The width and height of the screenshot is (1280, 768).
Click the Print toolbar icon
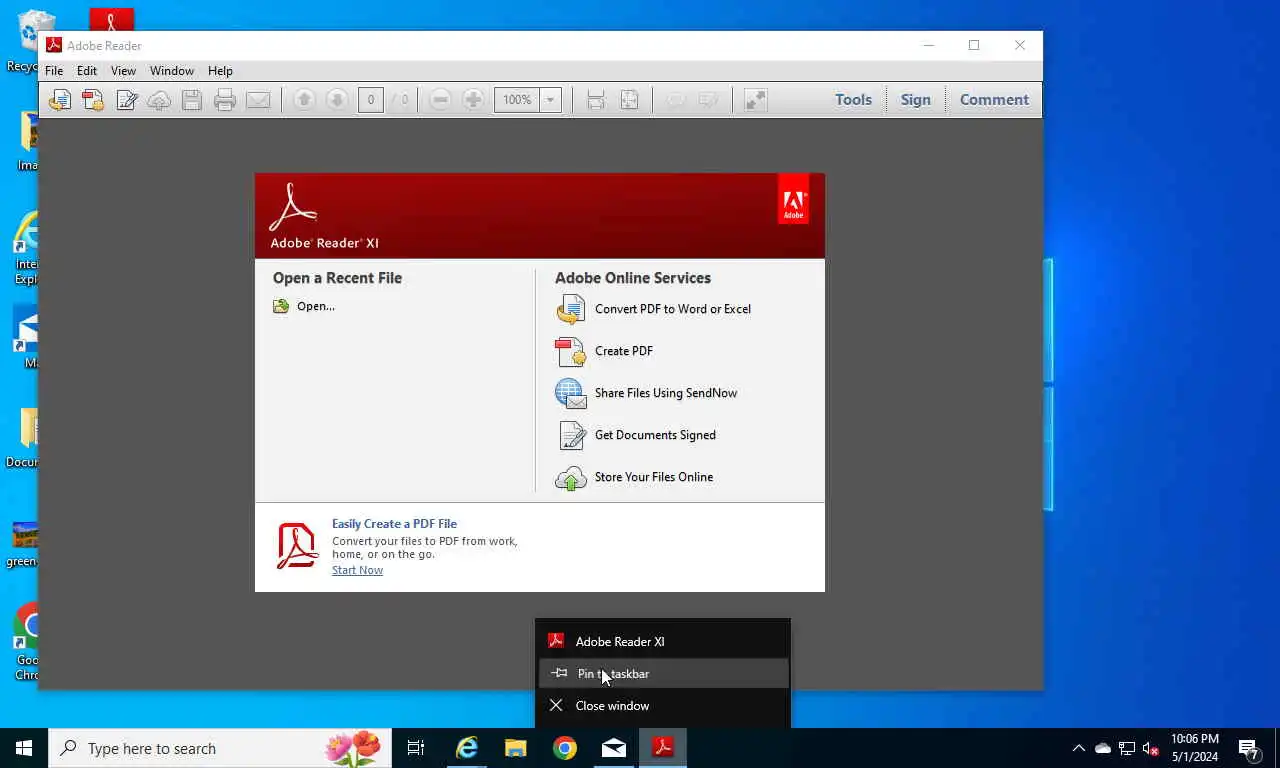(225, 100)
